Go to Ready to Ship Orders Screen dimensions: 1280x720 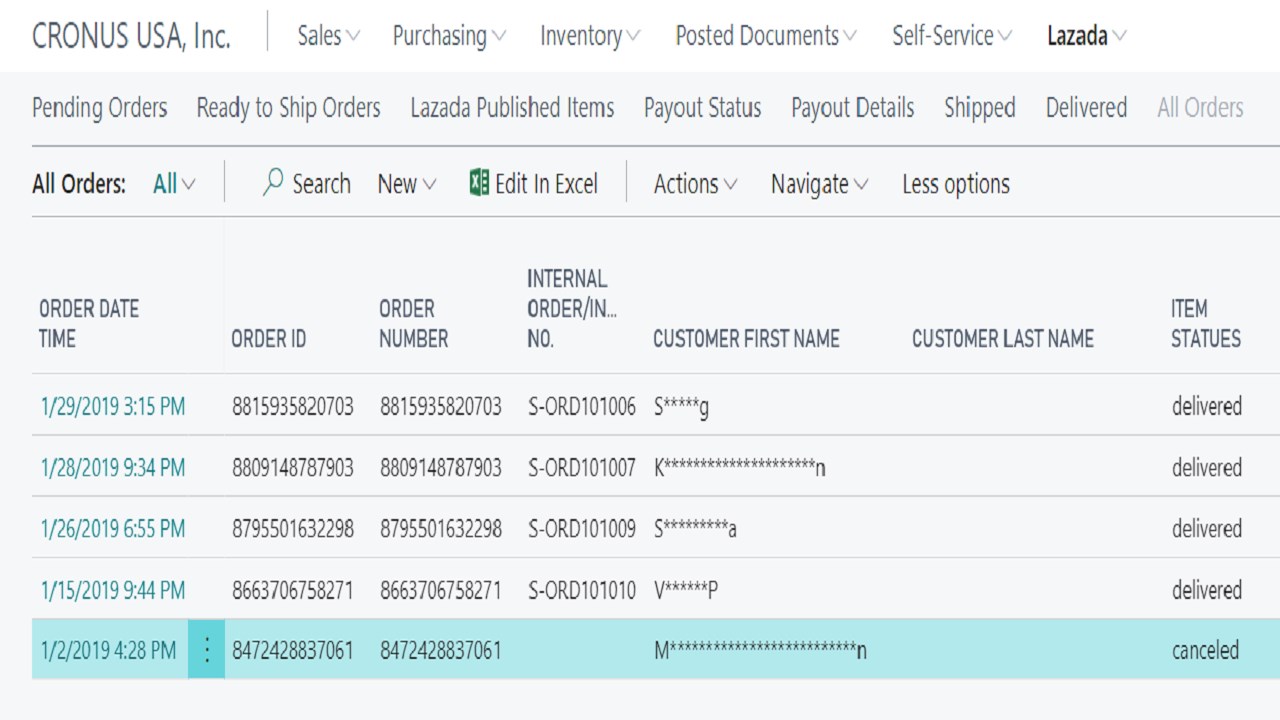tap(288, 108)
